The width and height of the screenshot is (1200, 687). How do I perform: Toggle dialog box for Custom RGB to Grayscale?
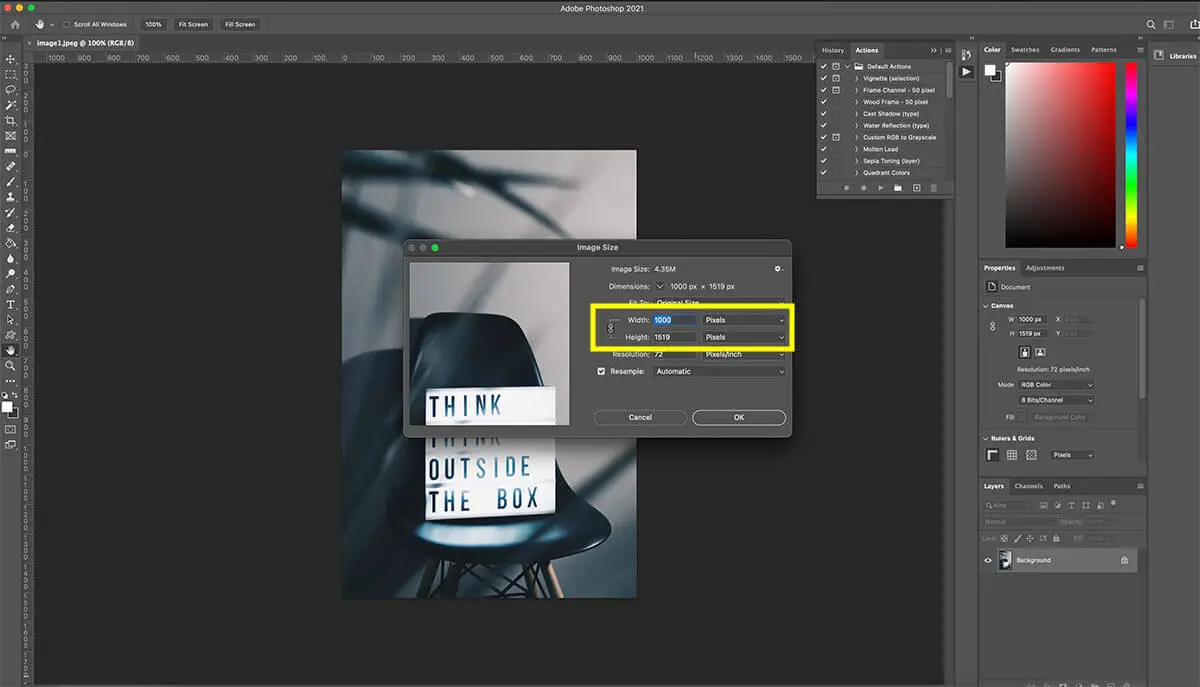836,137
